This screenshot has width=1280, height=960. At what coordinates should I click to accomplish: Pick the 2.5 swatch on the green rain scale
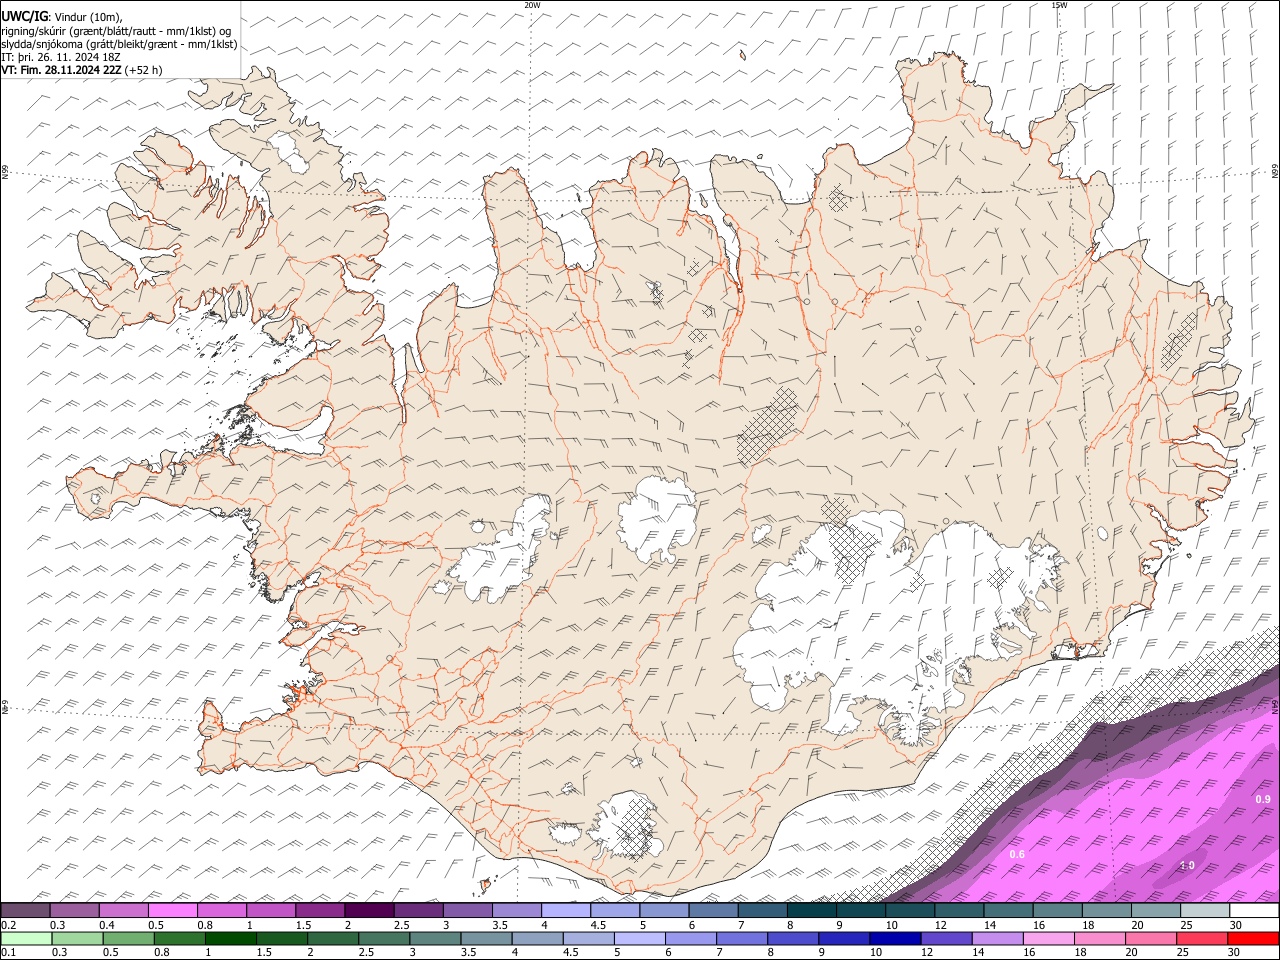tap(384, 938)
